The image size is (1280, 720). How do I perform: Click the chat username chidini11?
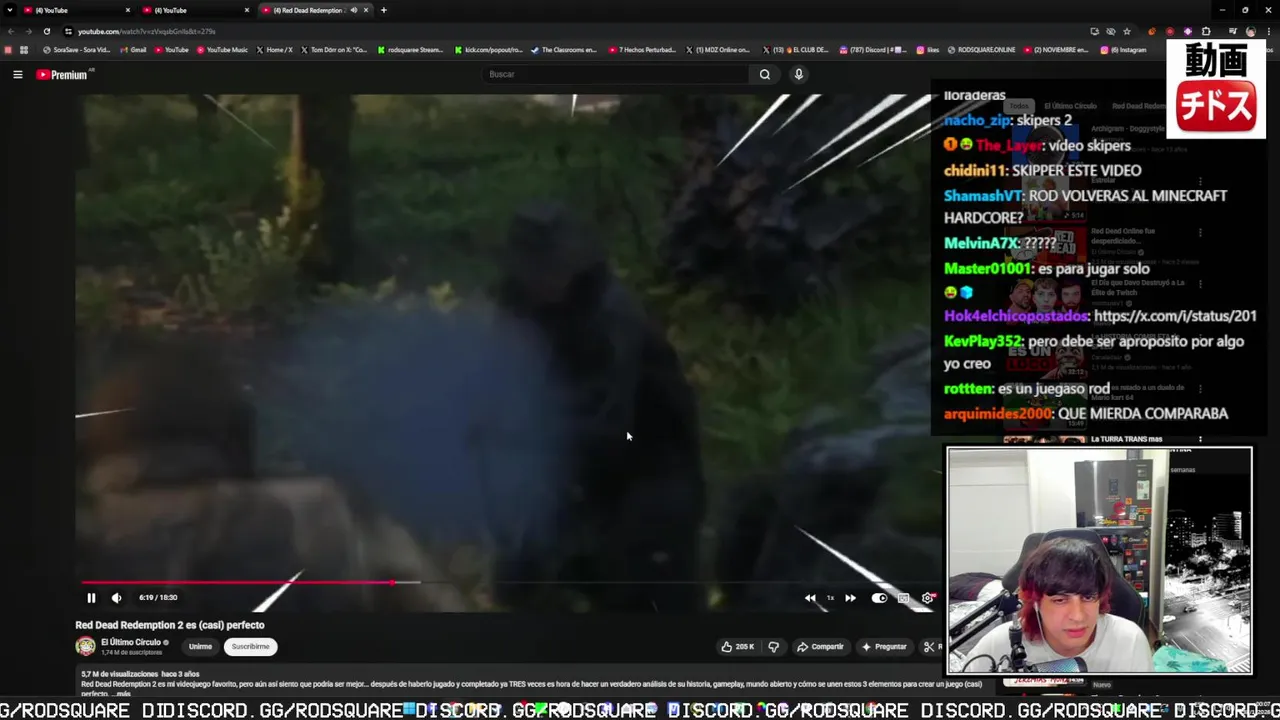[x=976, y=171]
